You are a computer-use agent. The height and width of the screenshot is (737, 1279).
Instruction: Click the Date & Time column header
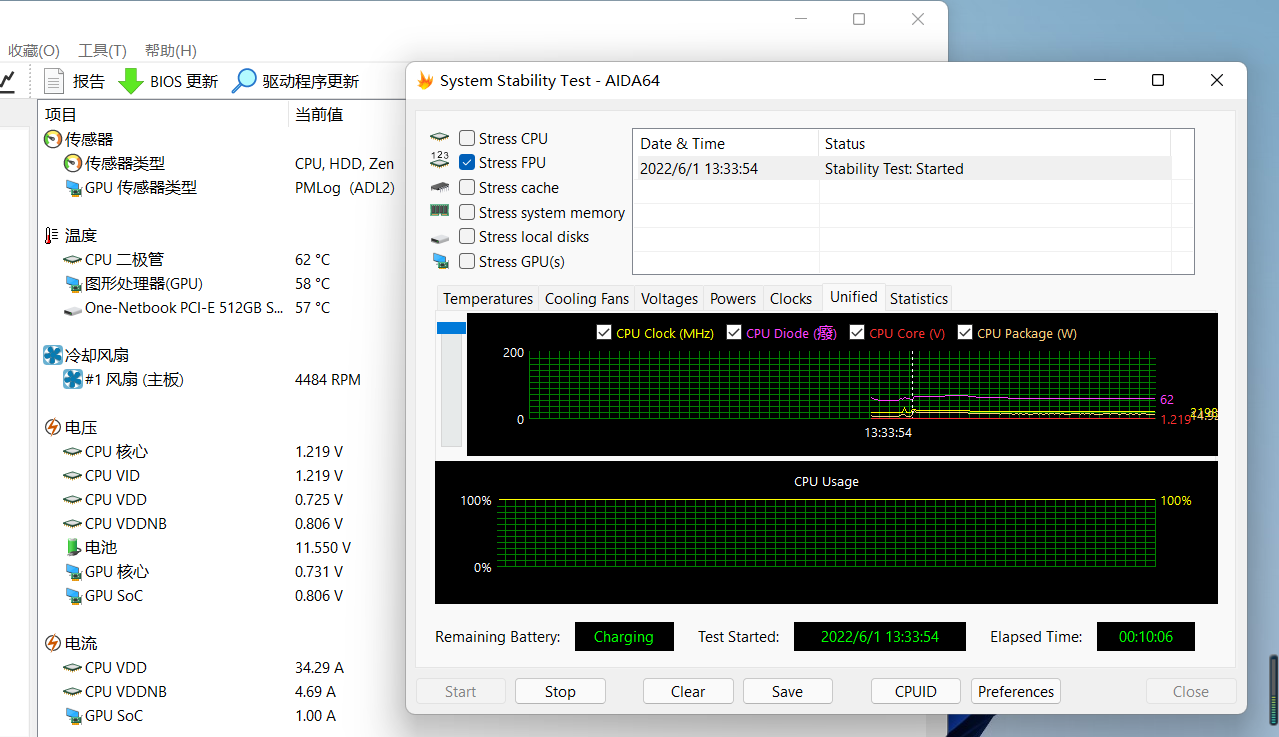(726, 143)
